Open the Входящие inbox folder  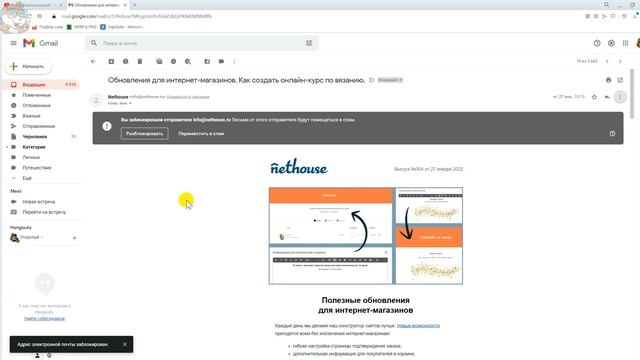[42, 84]
